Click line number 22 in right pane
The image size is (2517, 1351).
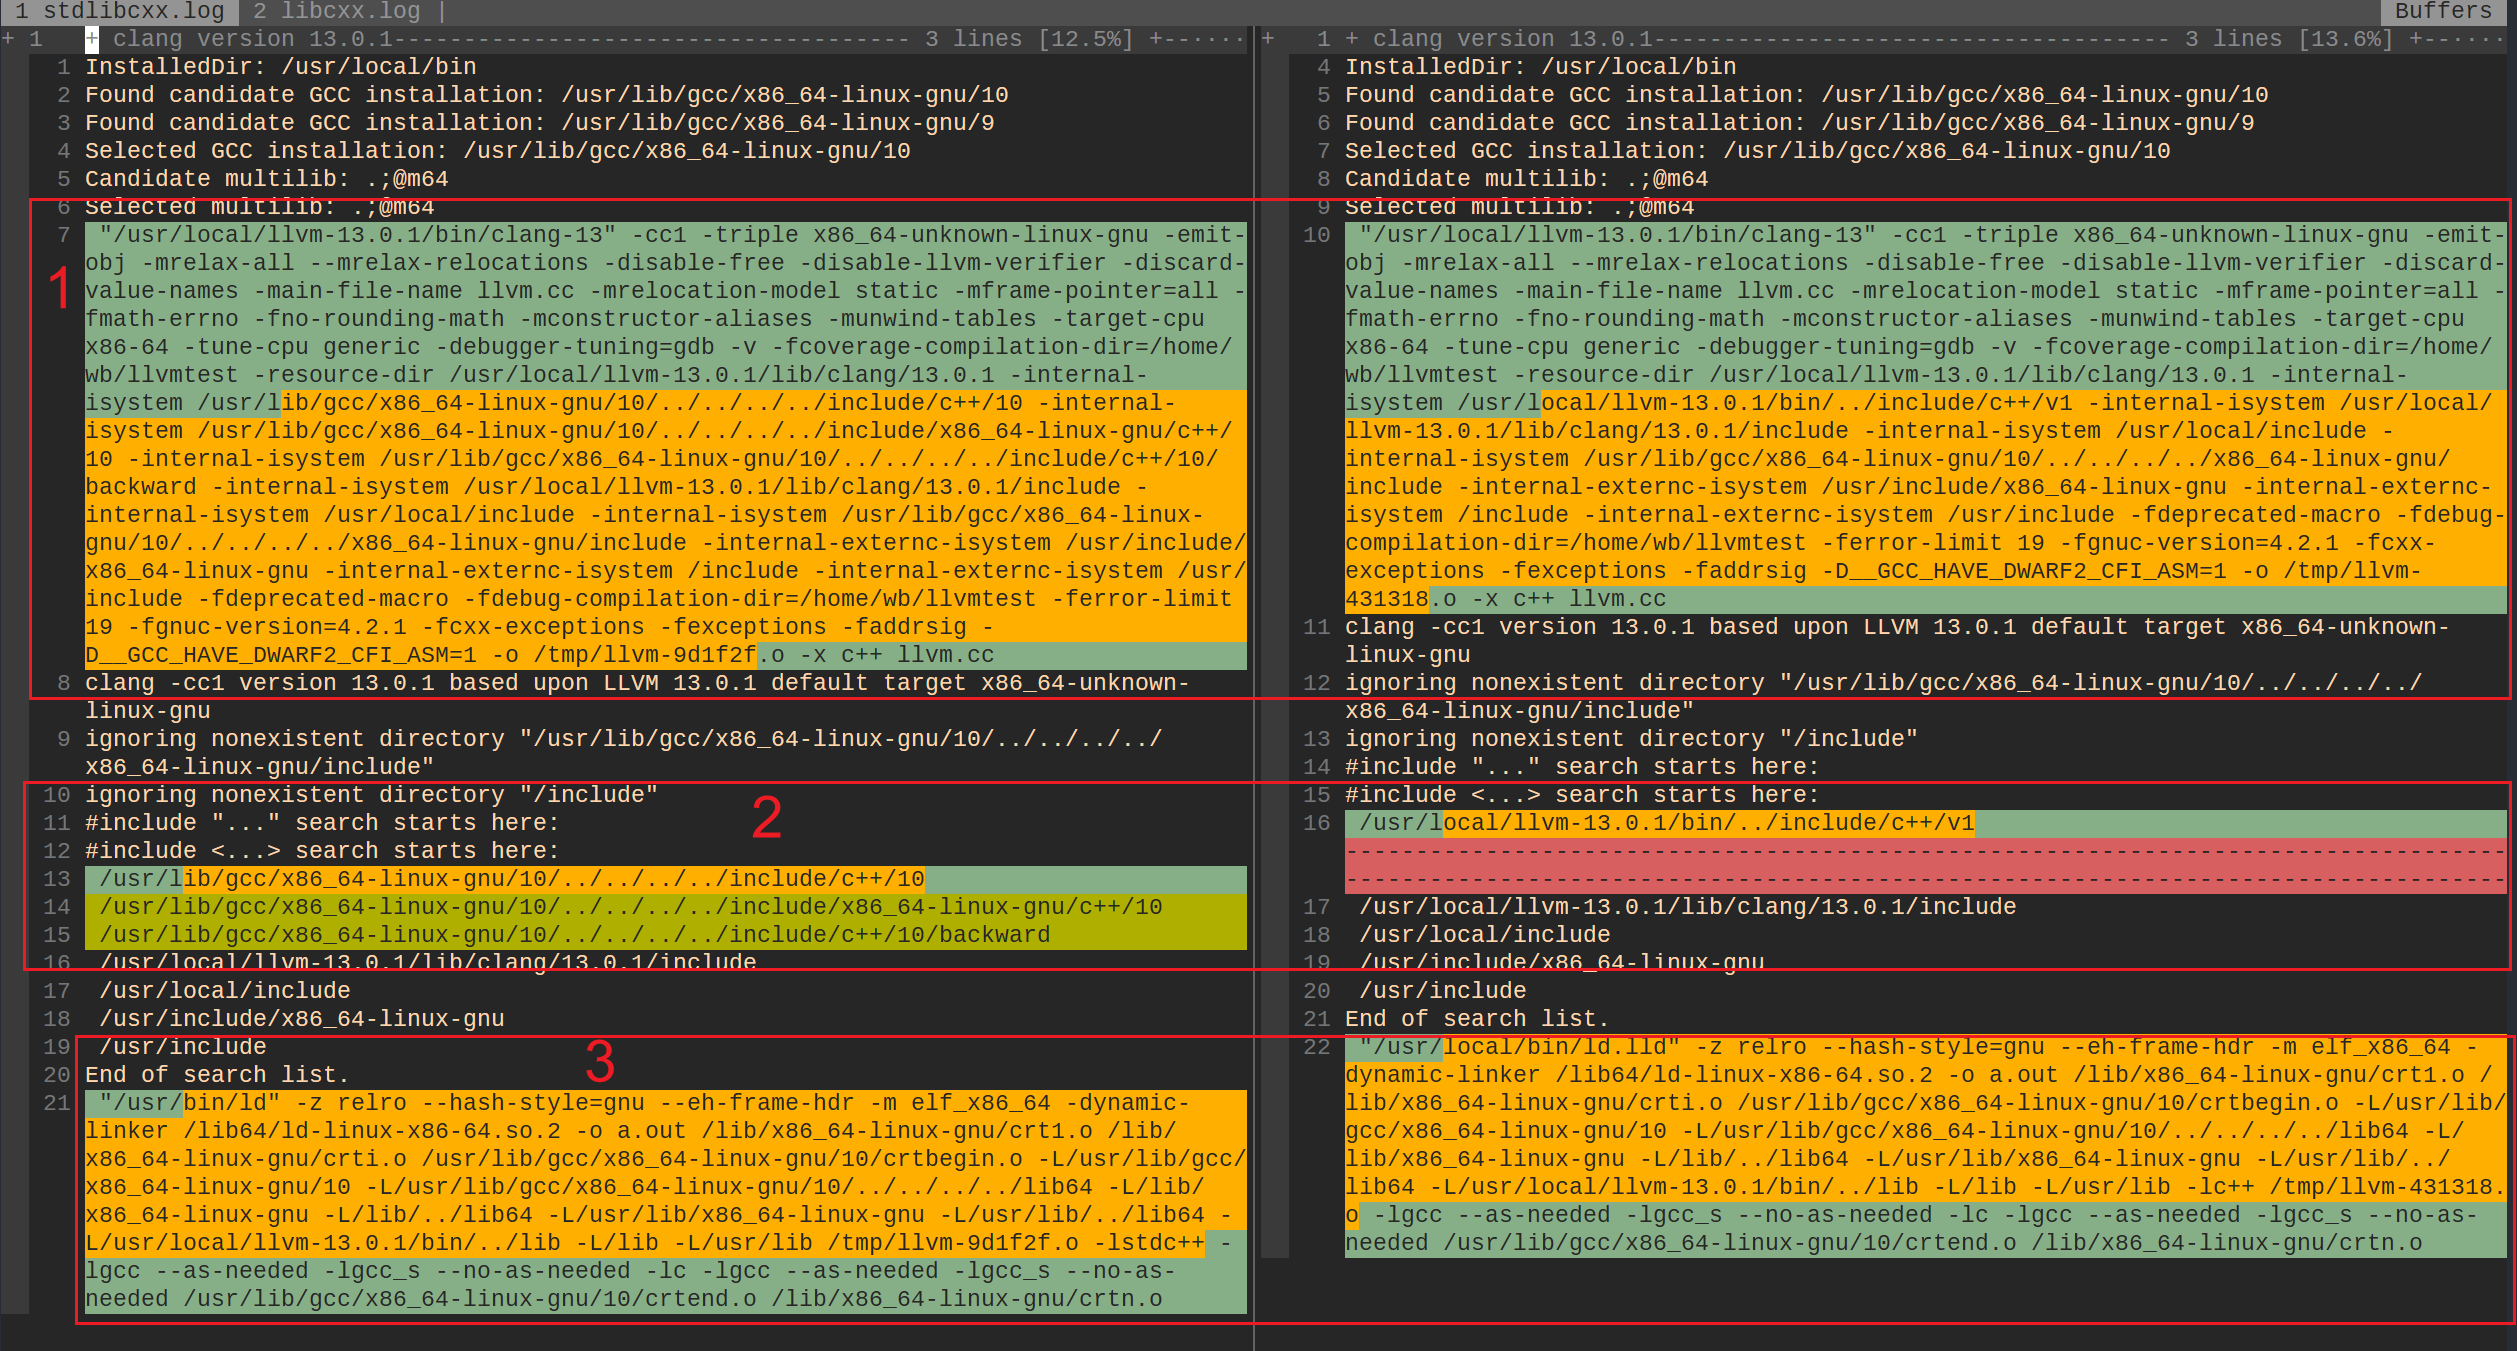point(1317,1047)
